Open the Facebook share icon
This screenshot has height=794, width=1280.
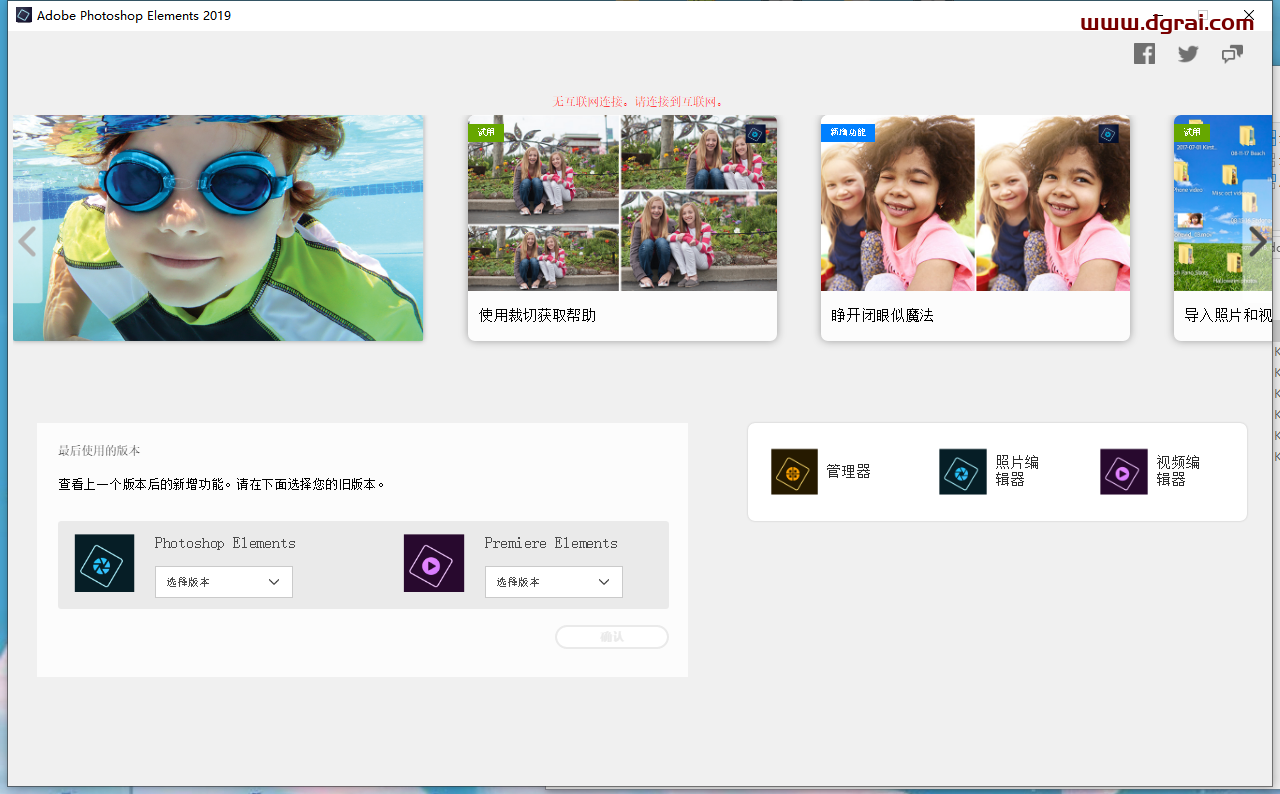tap(1144, 54)
